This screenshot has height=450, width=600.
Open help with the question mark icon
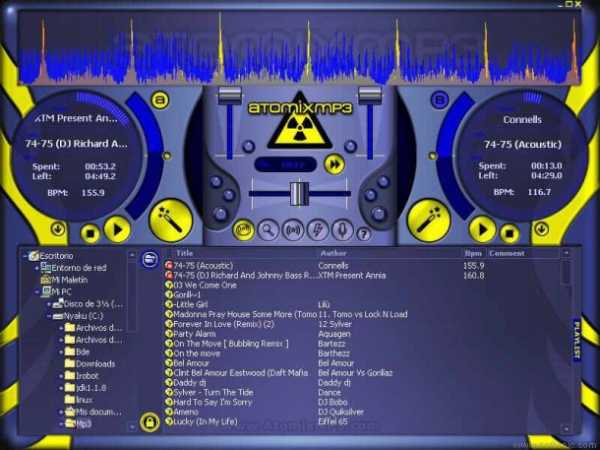364,233
